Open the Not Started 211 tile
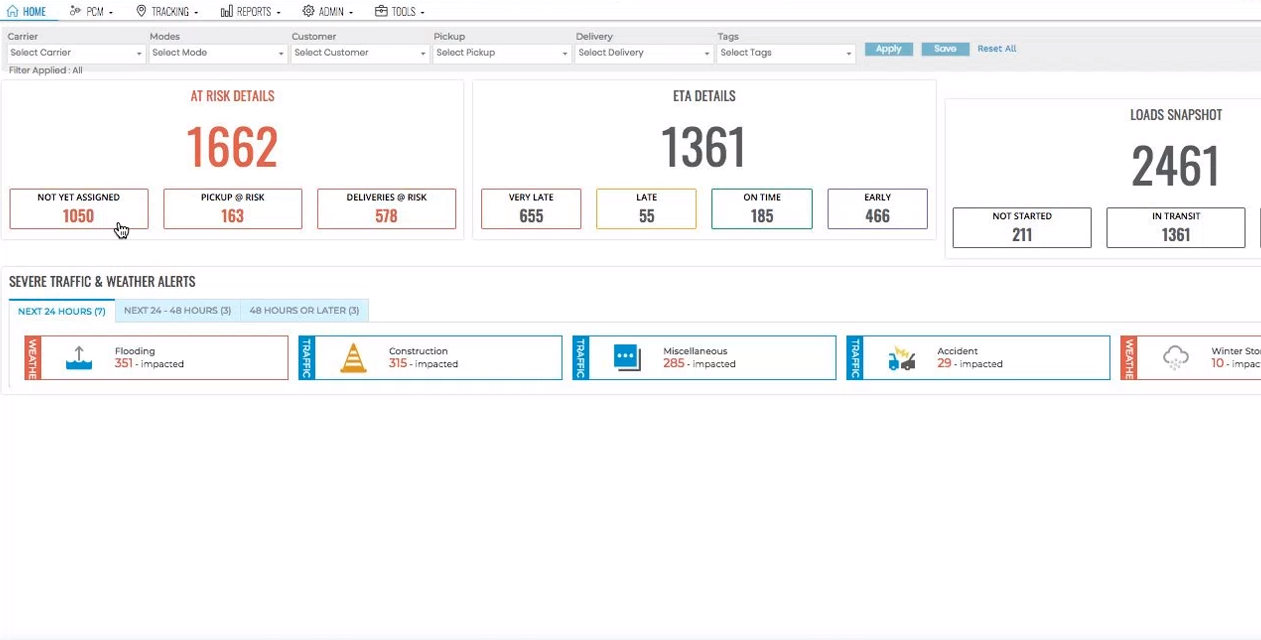Image resolution: width=1261 pixels, height=640 pixels. click(1022, 228)
